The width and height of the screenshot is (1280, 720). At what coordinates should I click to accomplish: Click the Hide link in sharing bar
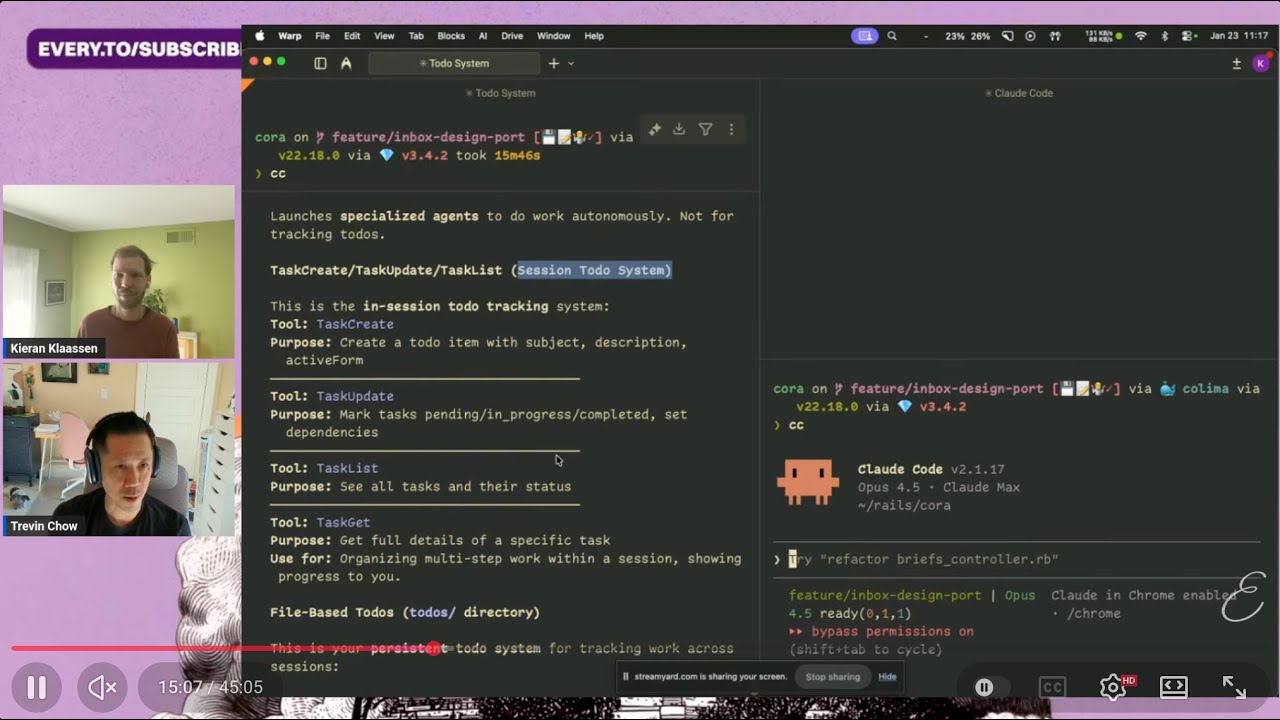point(887,677)
